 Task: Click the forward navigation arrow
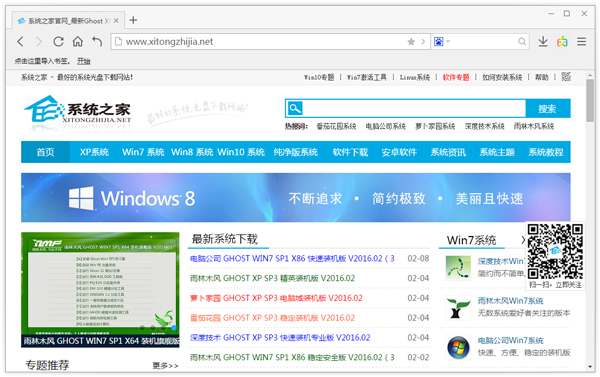[39, 41]
